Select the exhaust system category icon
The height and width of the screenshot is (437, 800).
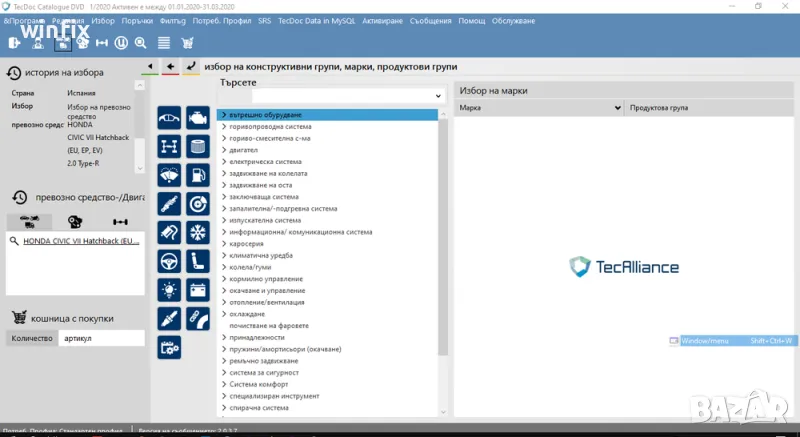[169, 233]
